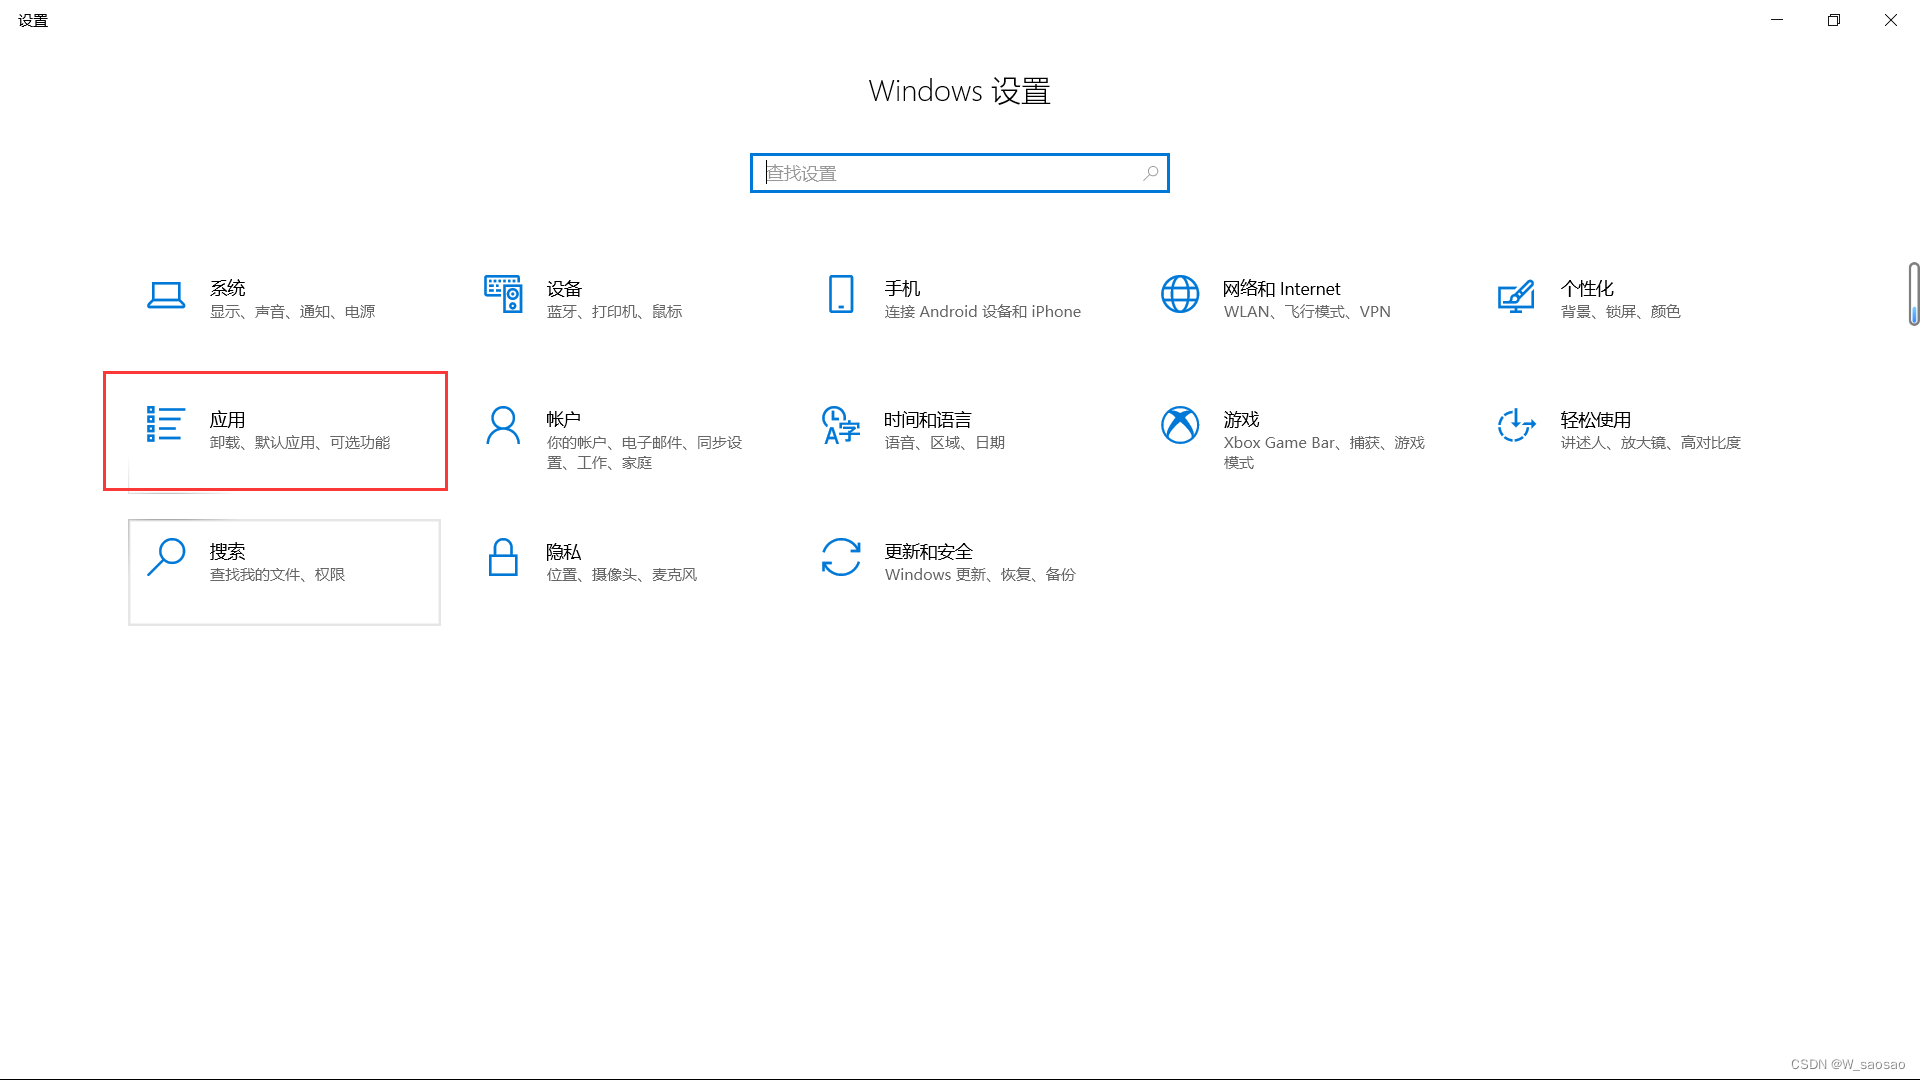The image size is (1920, 1080).
Task: Click the Devices keyboard-speaker icon
Action: 503,294
